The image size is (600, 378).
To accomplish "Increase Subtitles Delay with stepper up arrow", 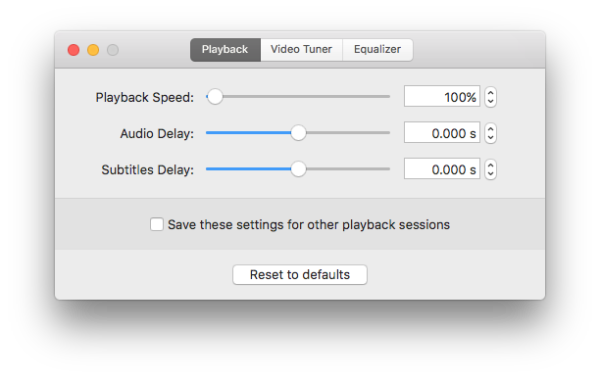I will point(490,165).
